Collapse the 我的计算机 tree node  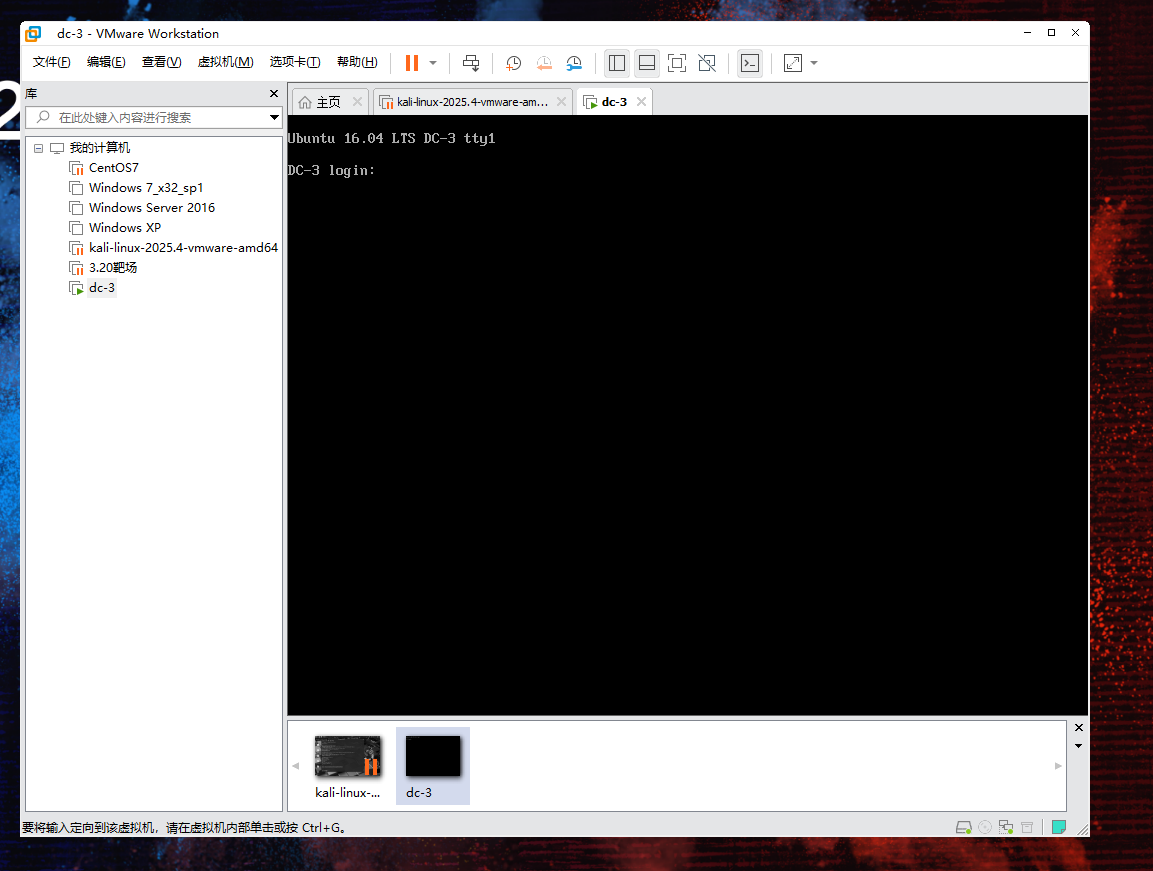coord(38,148)
